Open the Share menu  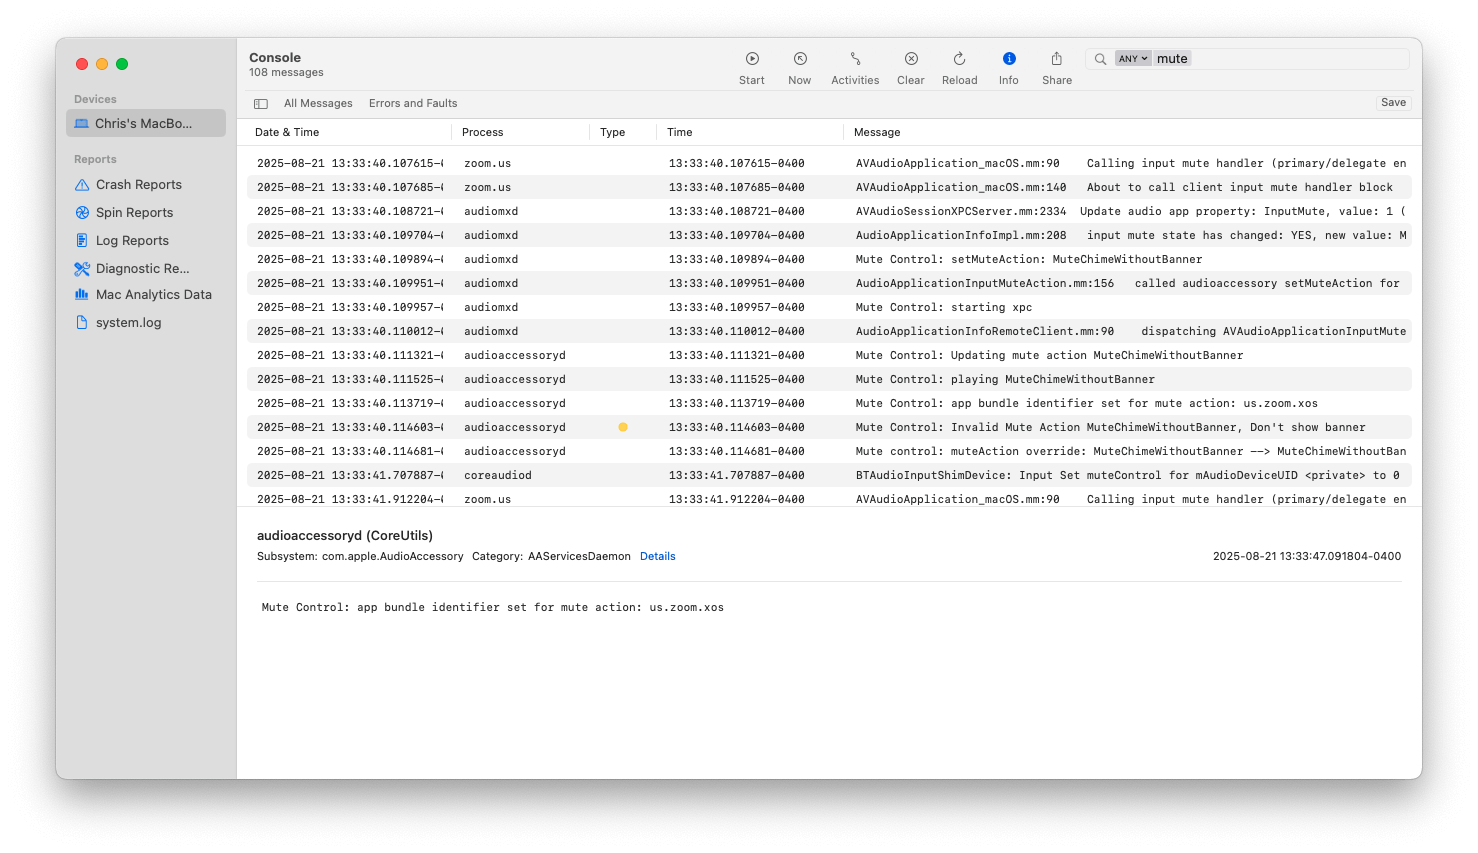tap(1057, 68)
